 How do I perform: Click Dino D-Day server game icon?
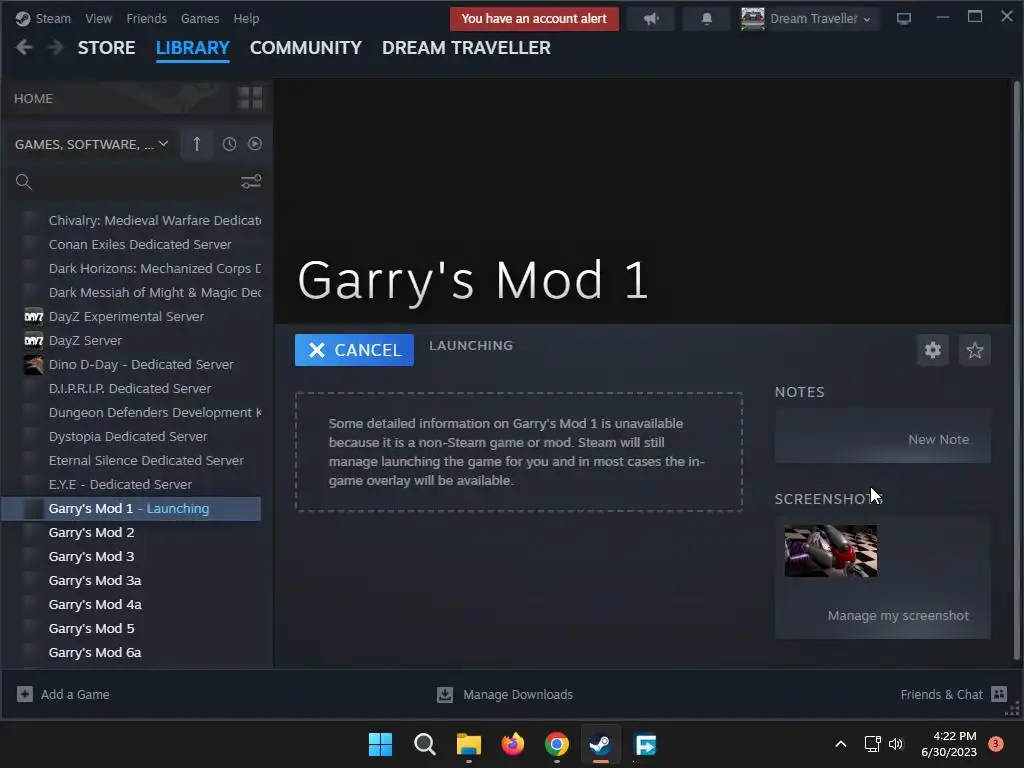point(33,364)
